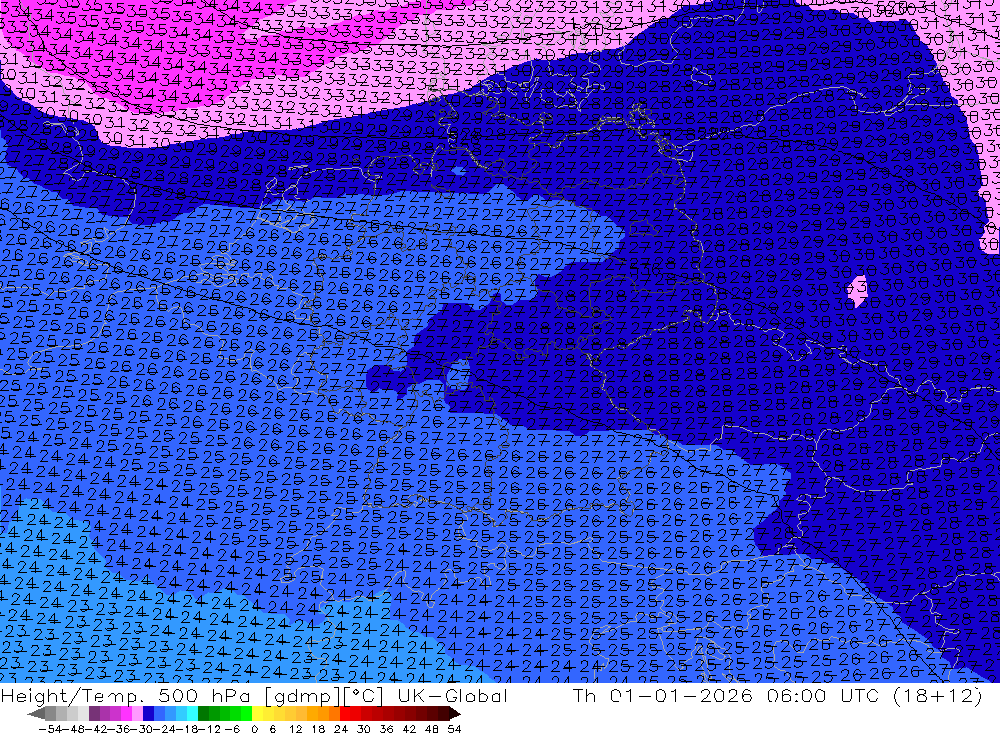Screen dimensions: 1000x733
Task: Select the pure red legend swatch above 24
Action: [345, 714]
